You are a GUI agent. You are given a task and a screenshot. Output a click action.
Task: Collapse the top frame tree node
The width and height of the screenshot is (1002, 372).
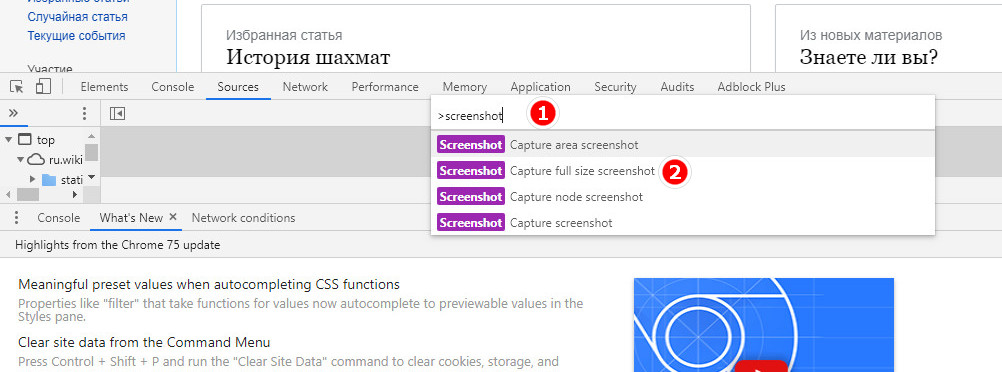[x=9, y=140]
